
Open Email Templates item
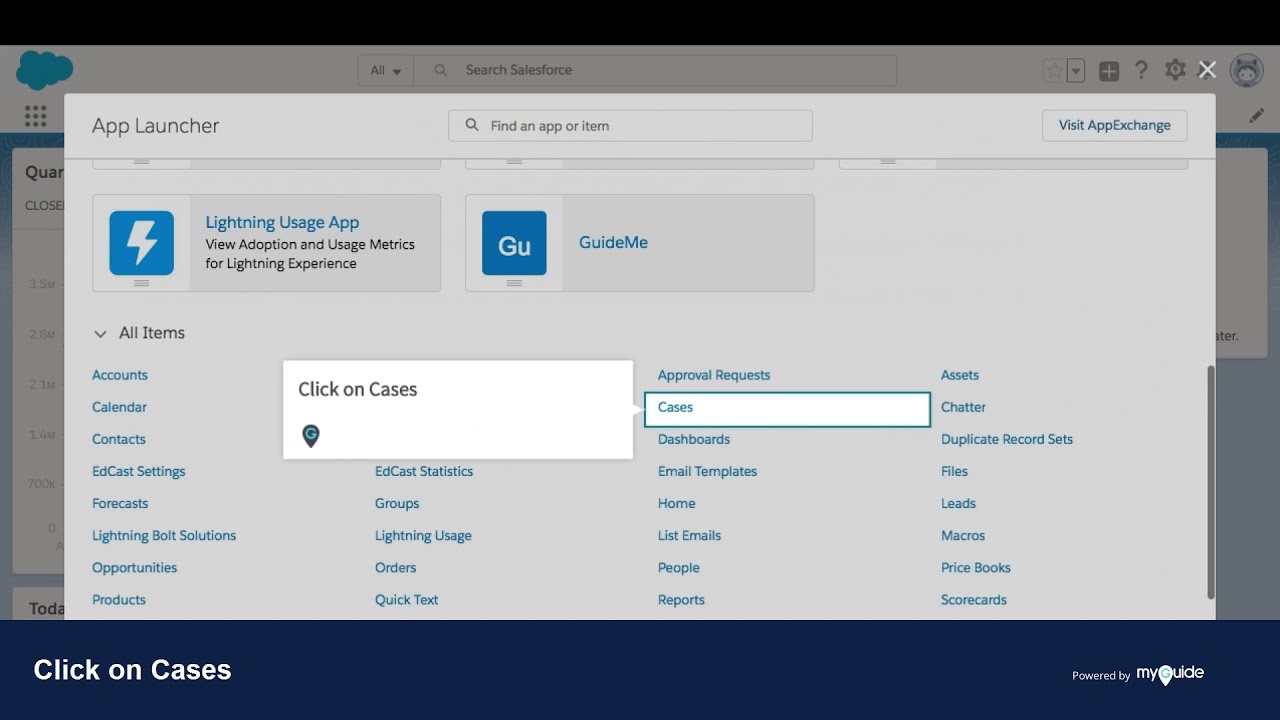[x=708, y=471]
